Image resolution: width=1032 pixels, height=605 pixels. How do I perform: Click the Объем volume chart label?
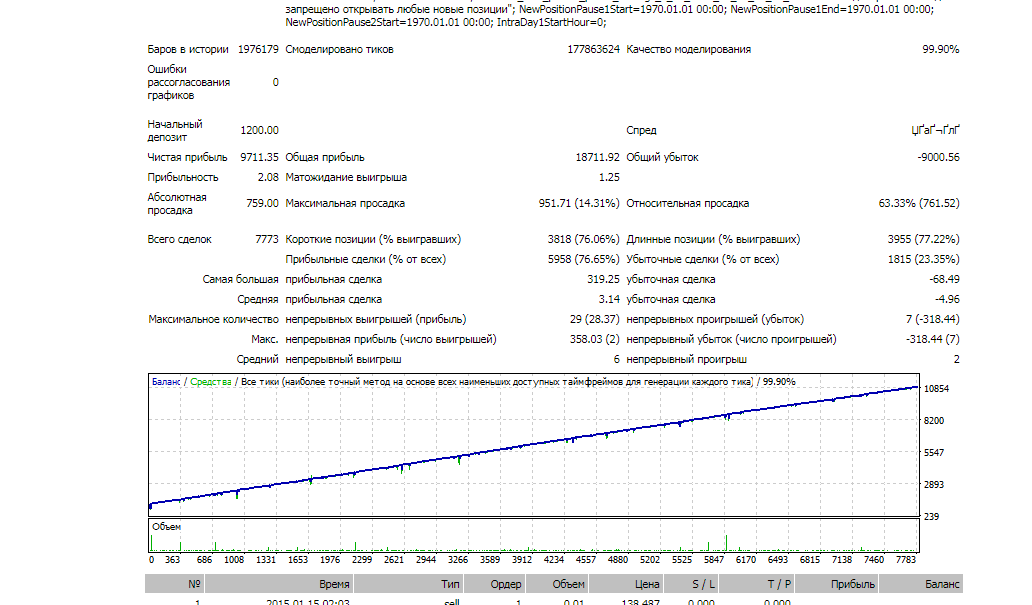tap(166, 527)
